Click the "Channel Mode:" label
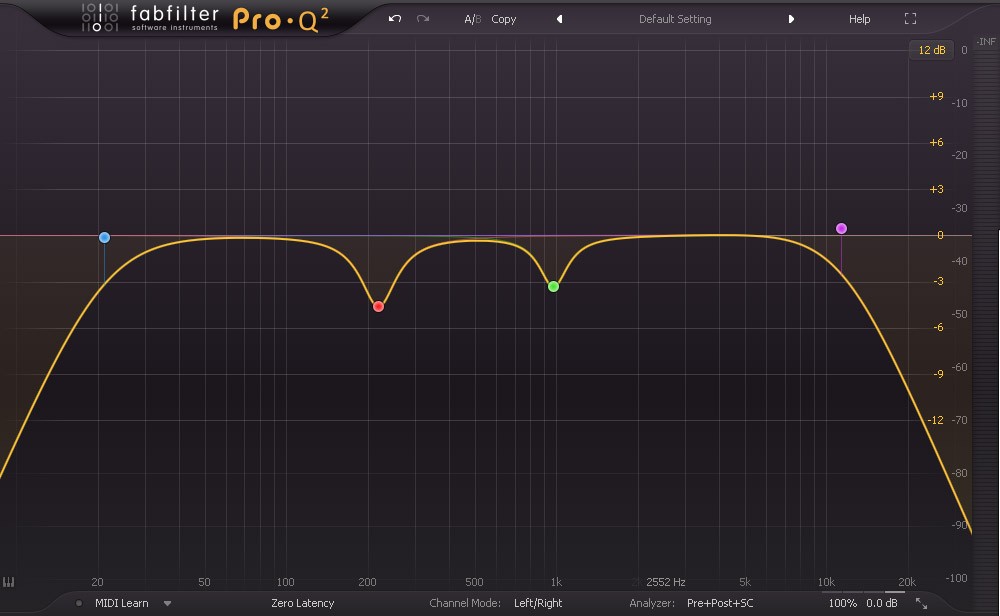The height and width of the screenshot is (616, 1000). 465,603
